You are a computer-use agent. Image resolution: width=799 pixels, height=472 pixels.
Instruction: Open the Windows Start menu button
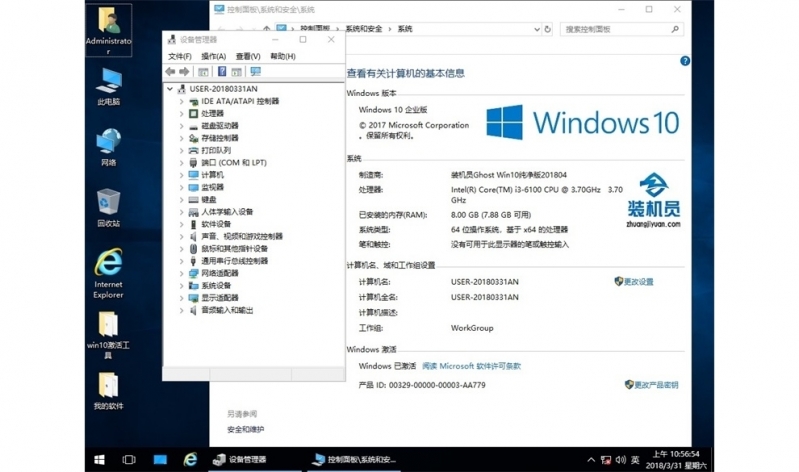(x=100, y=459)
